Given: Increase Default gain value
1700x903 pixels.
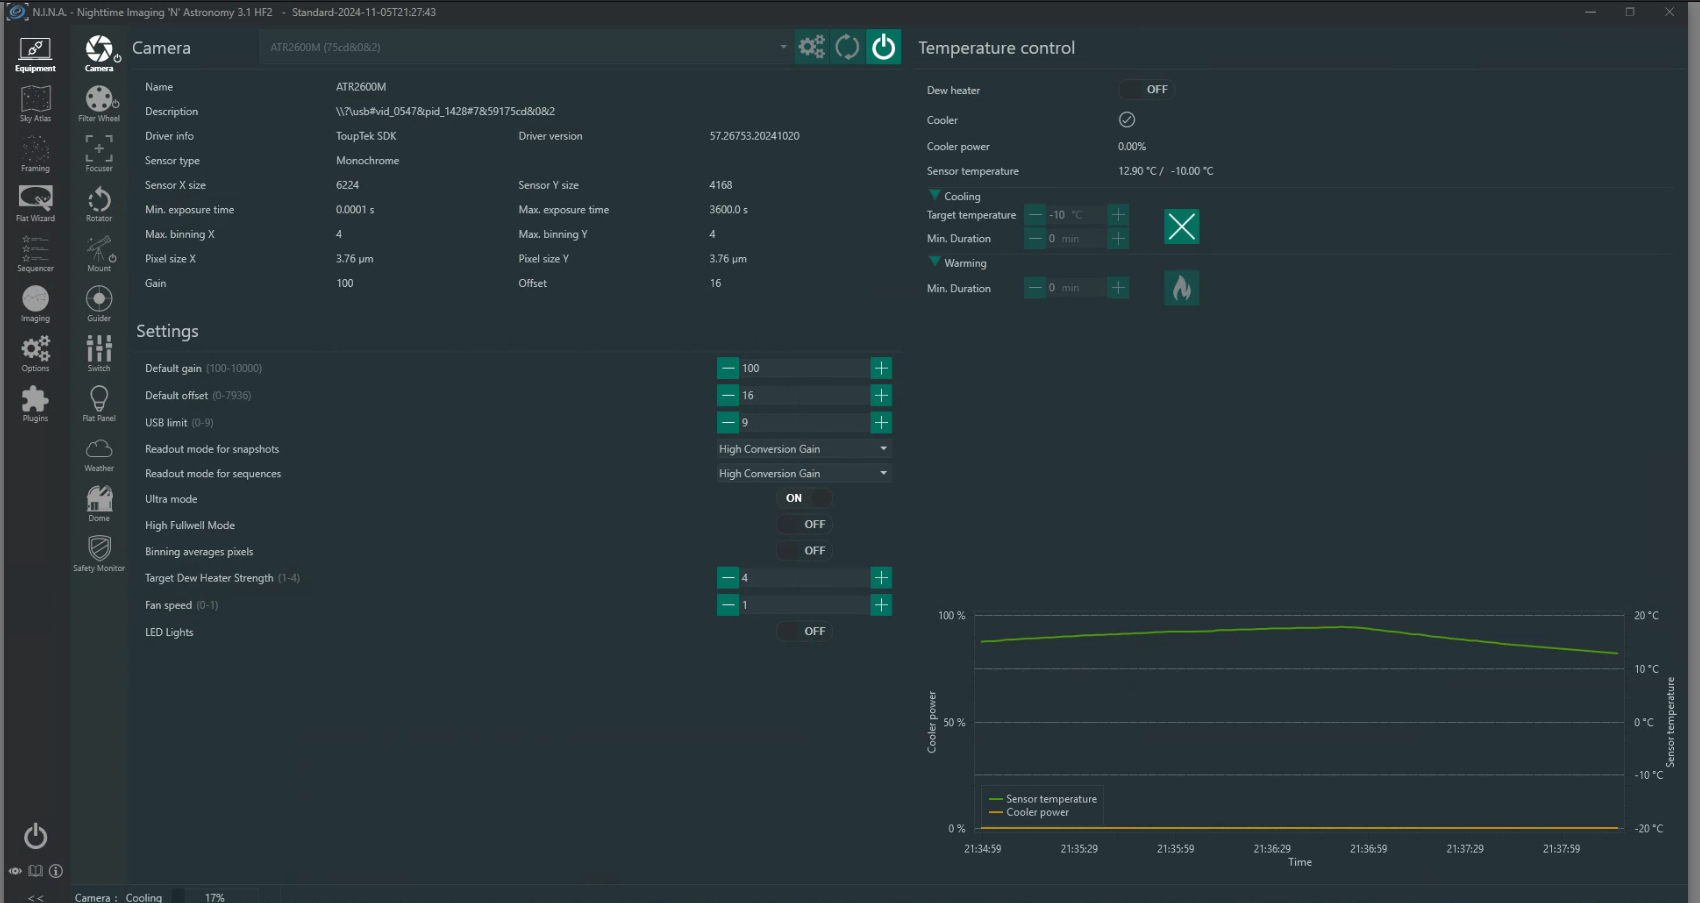Looking at the screenshot, I should (881, 368).
